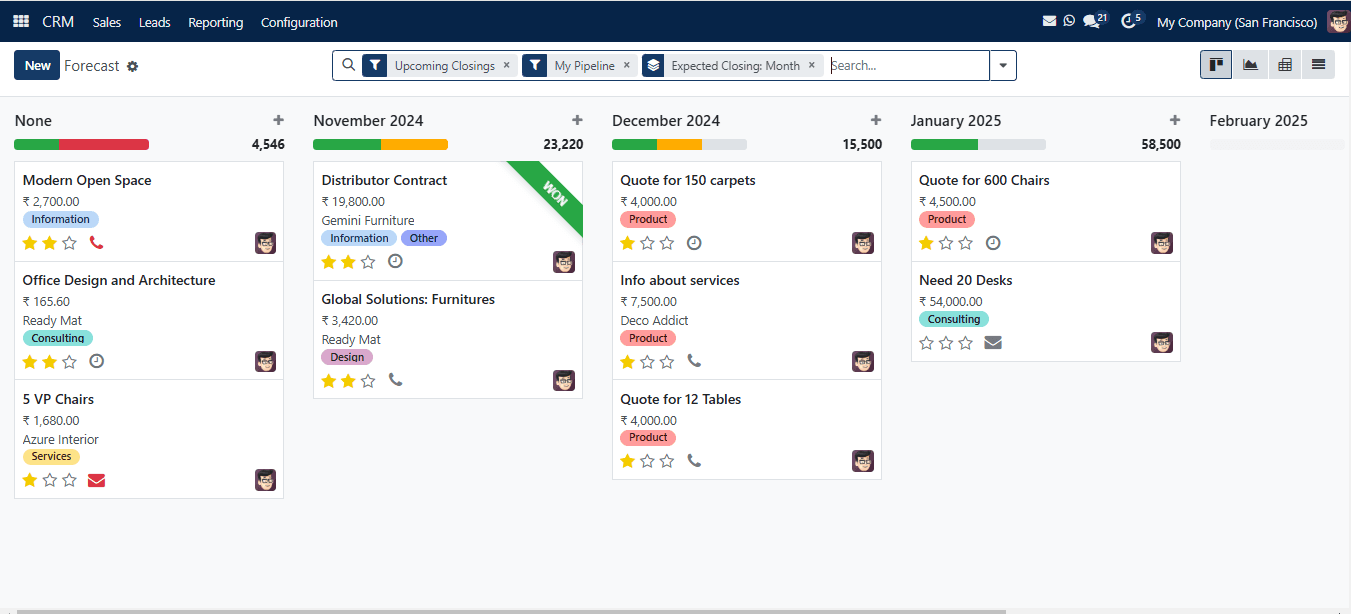The image size is (1351, 614).
Task: Click the plus icon in December 2024 column
Action: pyautogui.click(x=876, y=120)
